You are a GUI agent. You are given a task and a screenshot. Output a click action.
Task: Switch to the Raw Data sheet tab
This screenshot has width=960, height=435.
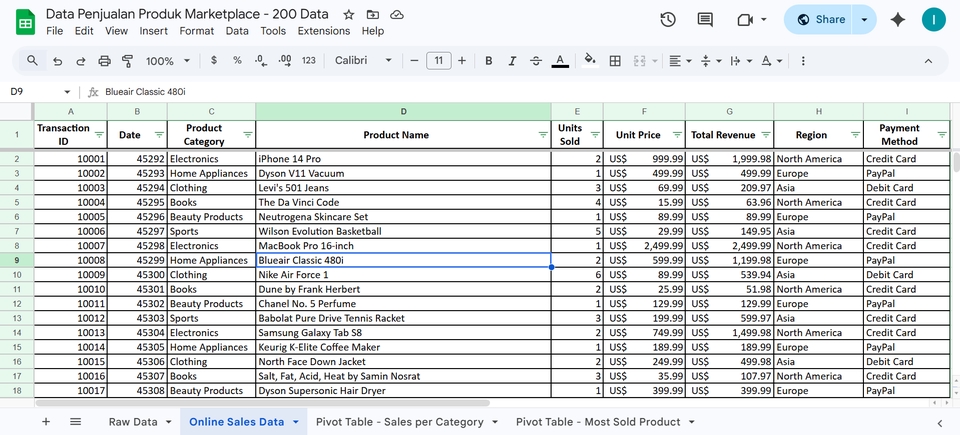tap(133, 422)
